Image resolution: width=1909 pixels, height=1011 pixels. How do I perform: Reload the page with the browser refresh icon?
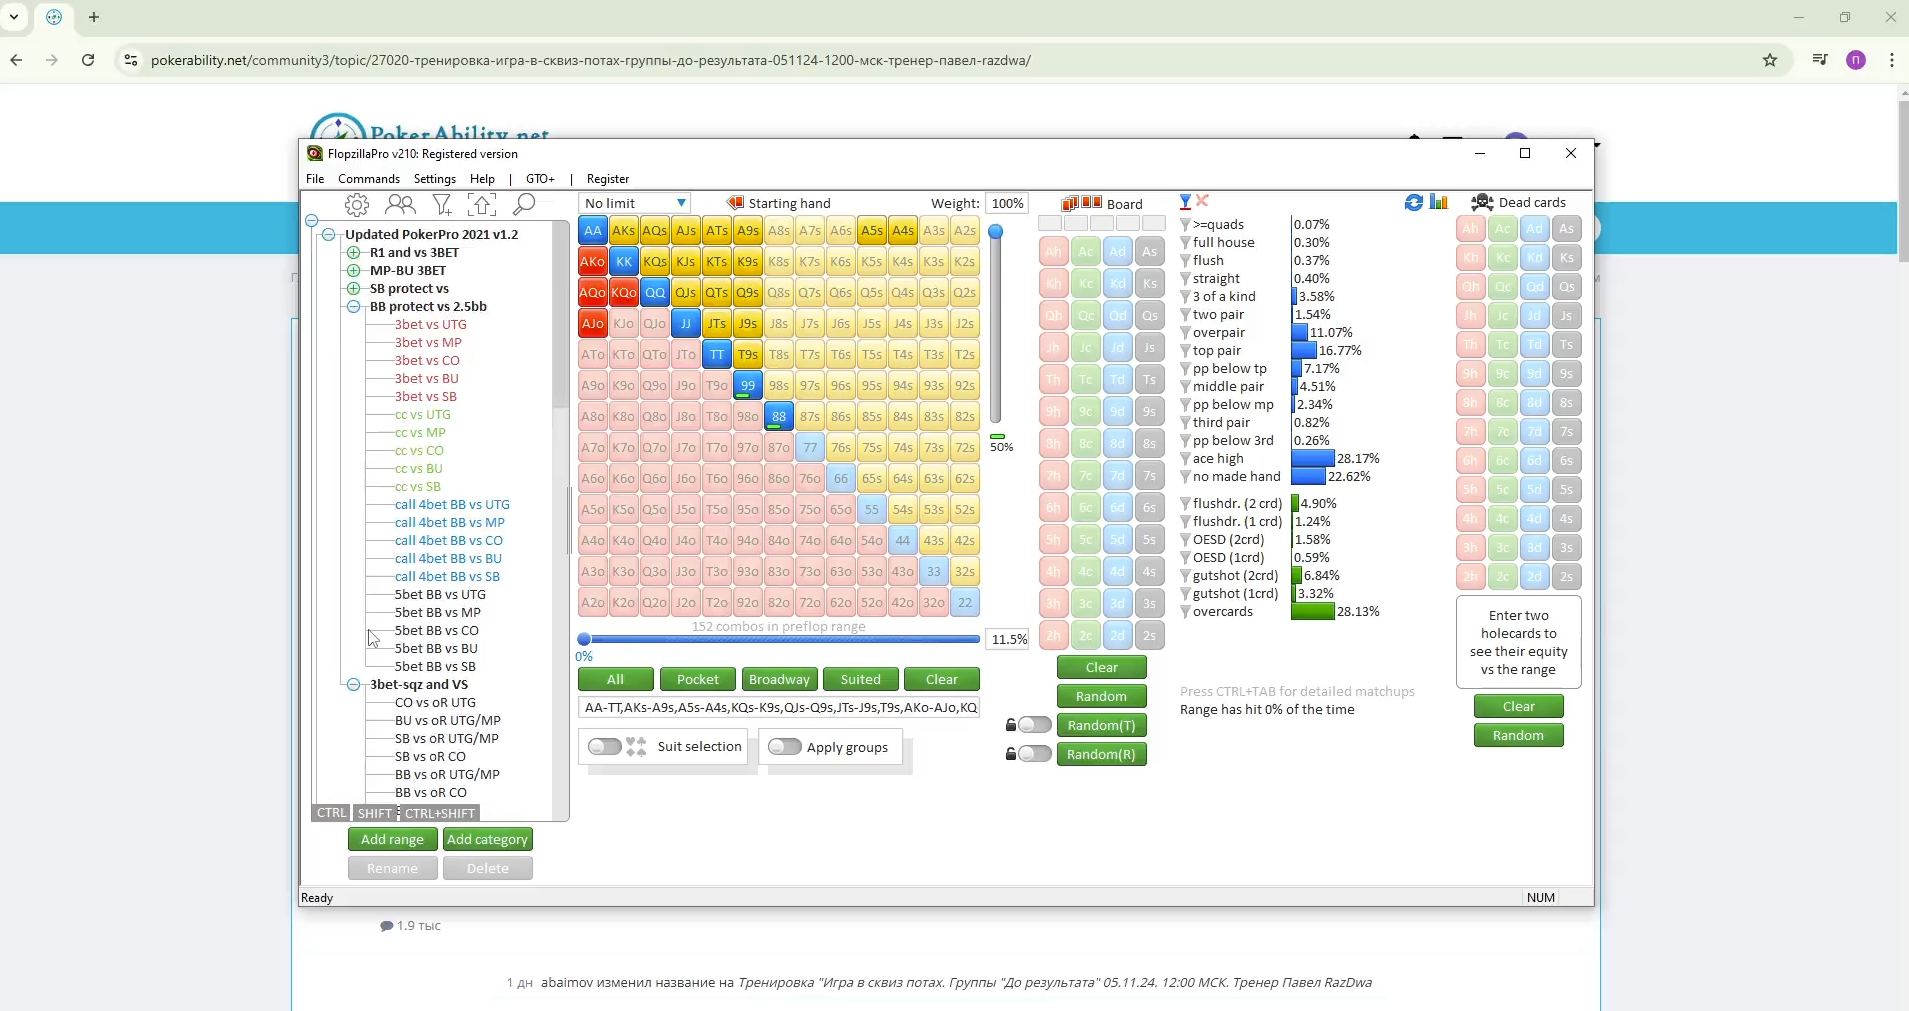tap(88, 60)
